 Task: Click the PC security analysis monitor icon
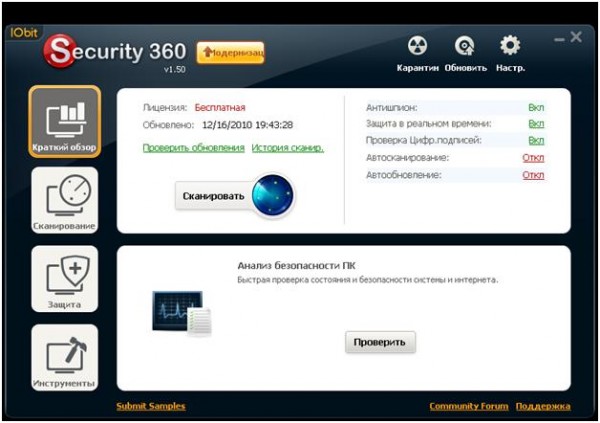tap(181, 313)
